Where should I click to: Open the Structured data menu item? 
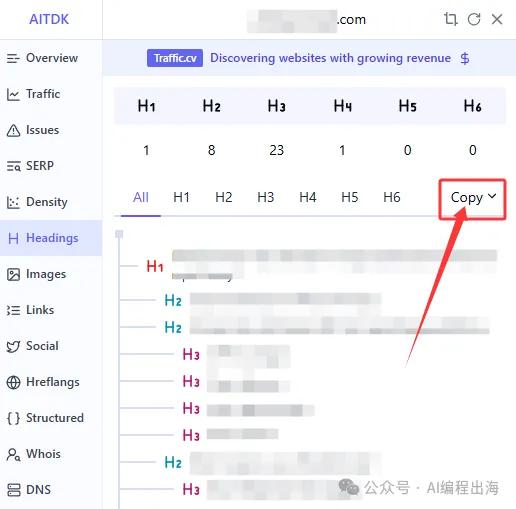point(45,418)
